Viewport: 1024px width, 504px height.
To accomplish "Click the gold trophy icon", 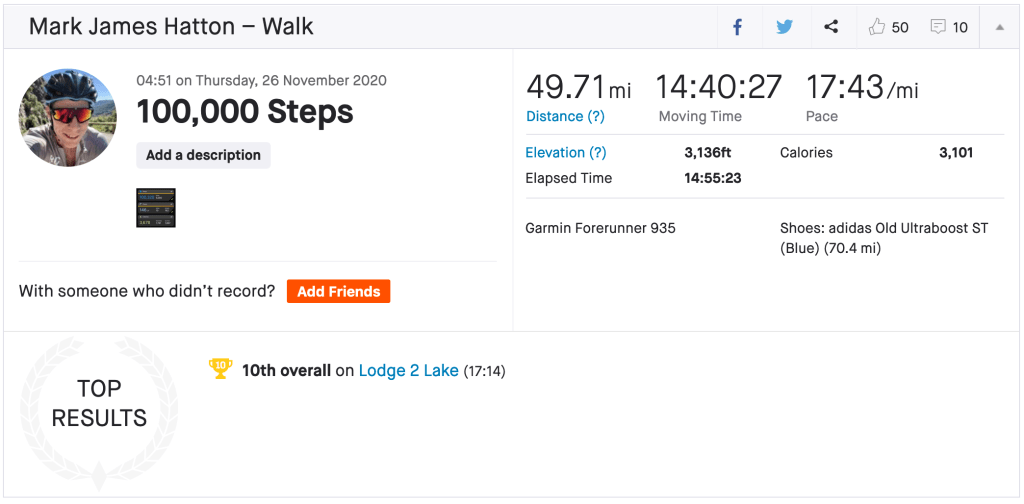I will (x=220, y=369).
